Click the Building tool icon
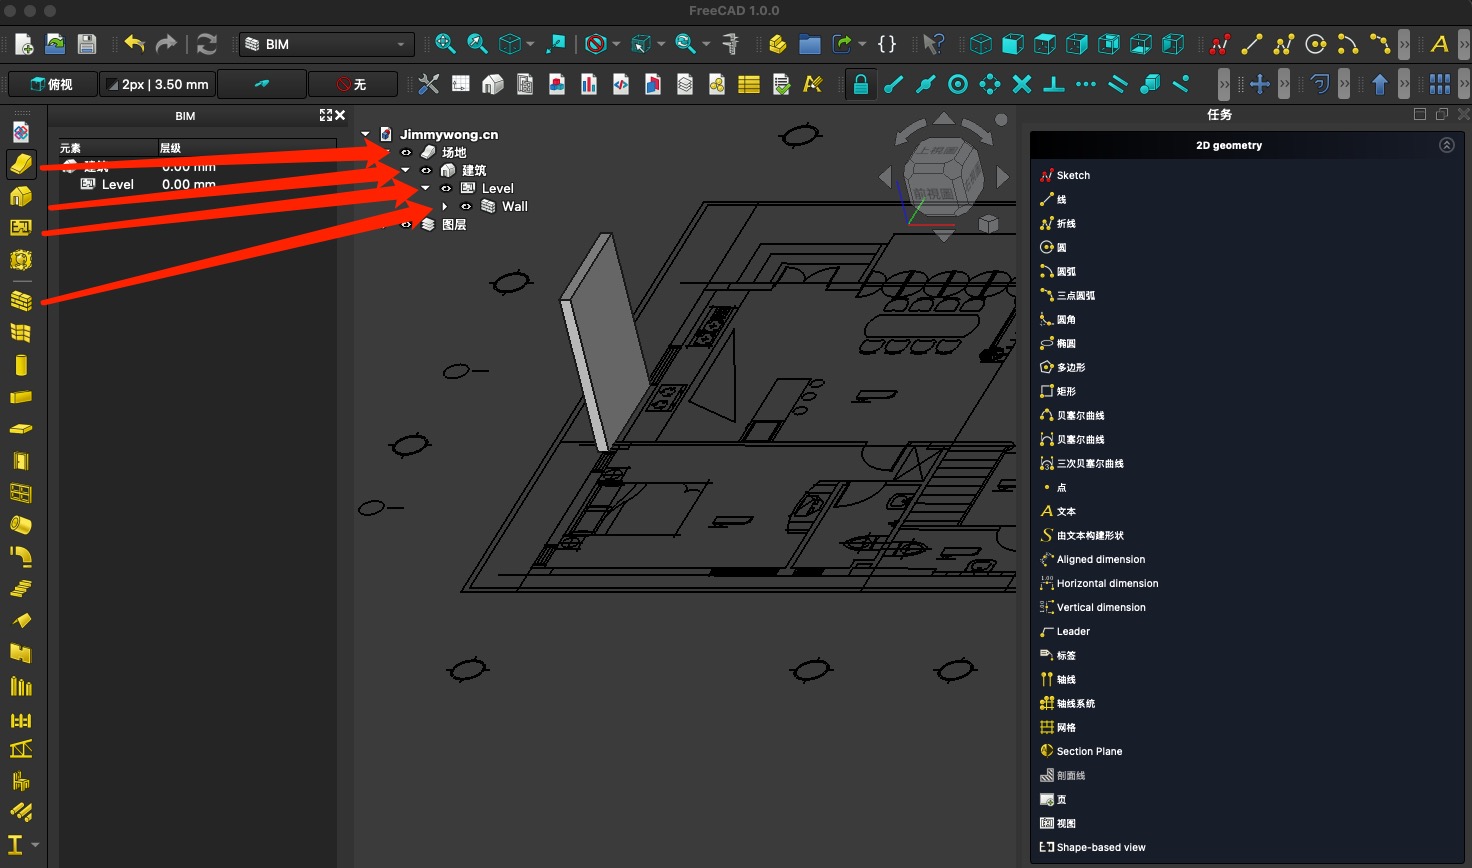 click(21, 196)
